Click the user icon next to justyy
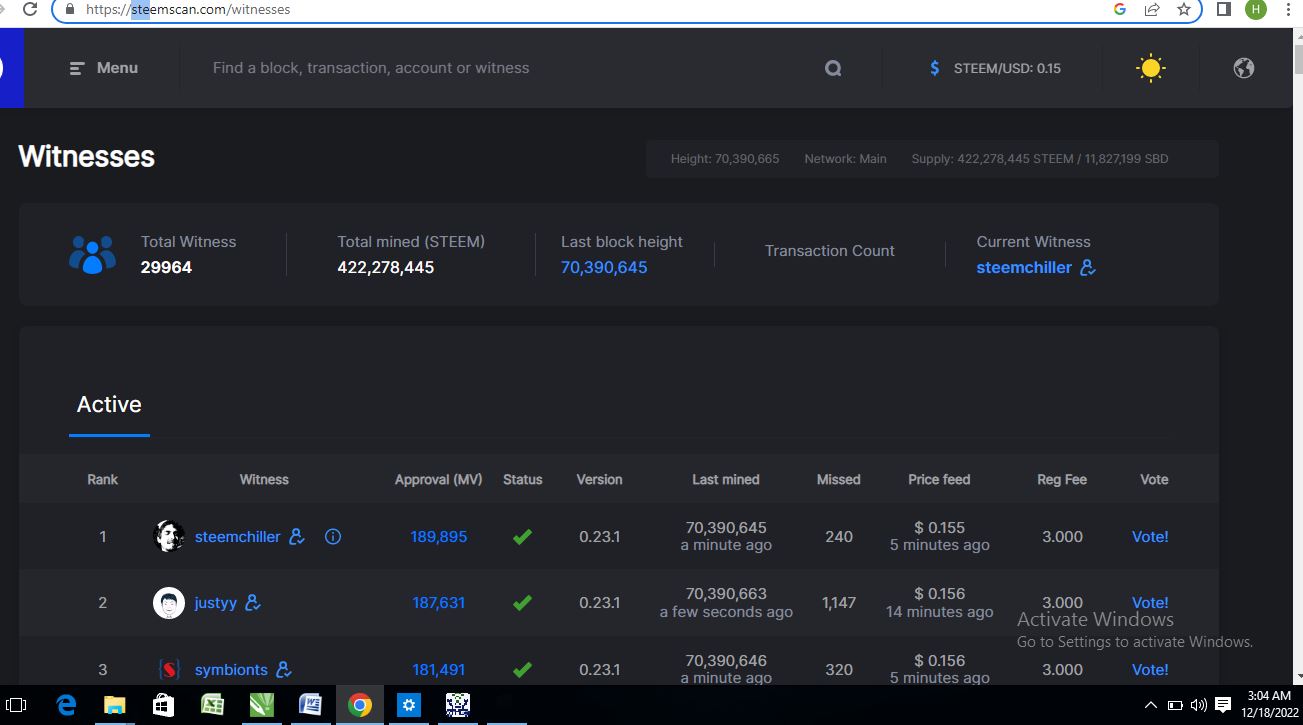 tap(253, 603)
